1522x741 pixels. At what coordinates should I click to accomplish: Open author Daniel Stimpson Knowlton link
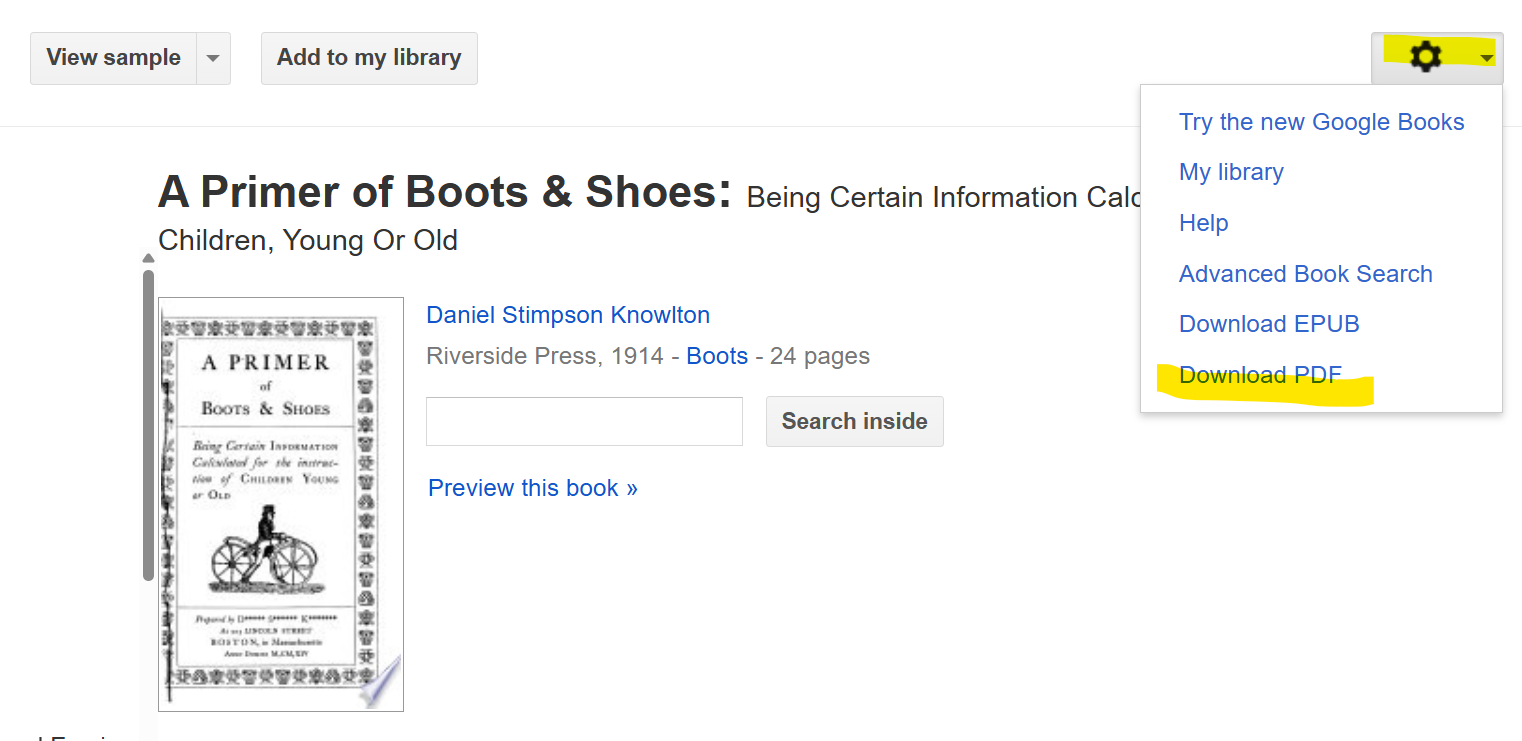568,315
